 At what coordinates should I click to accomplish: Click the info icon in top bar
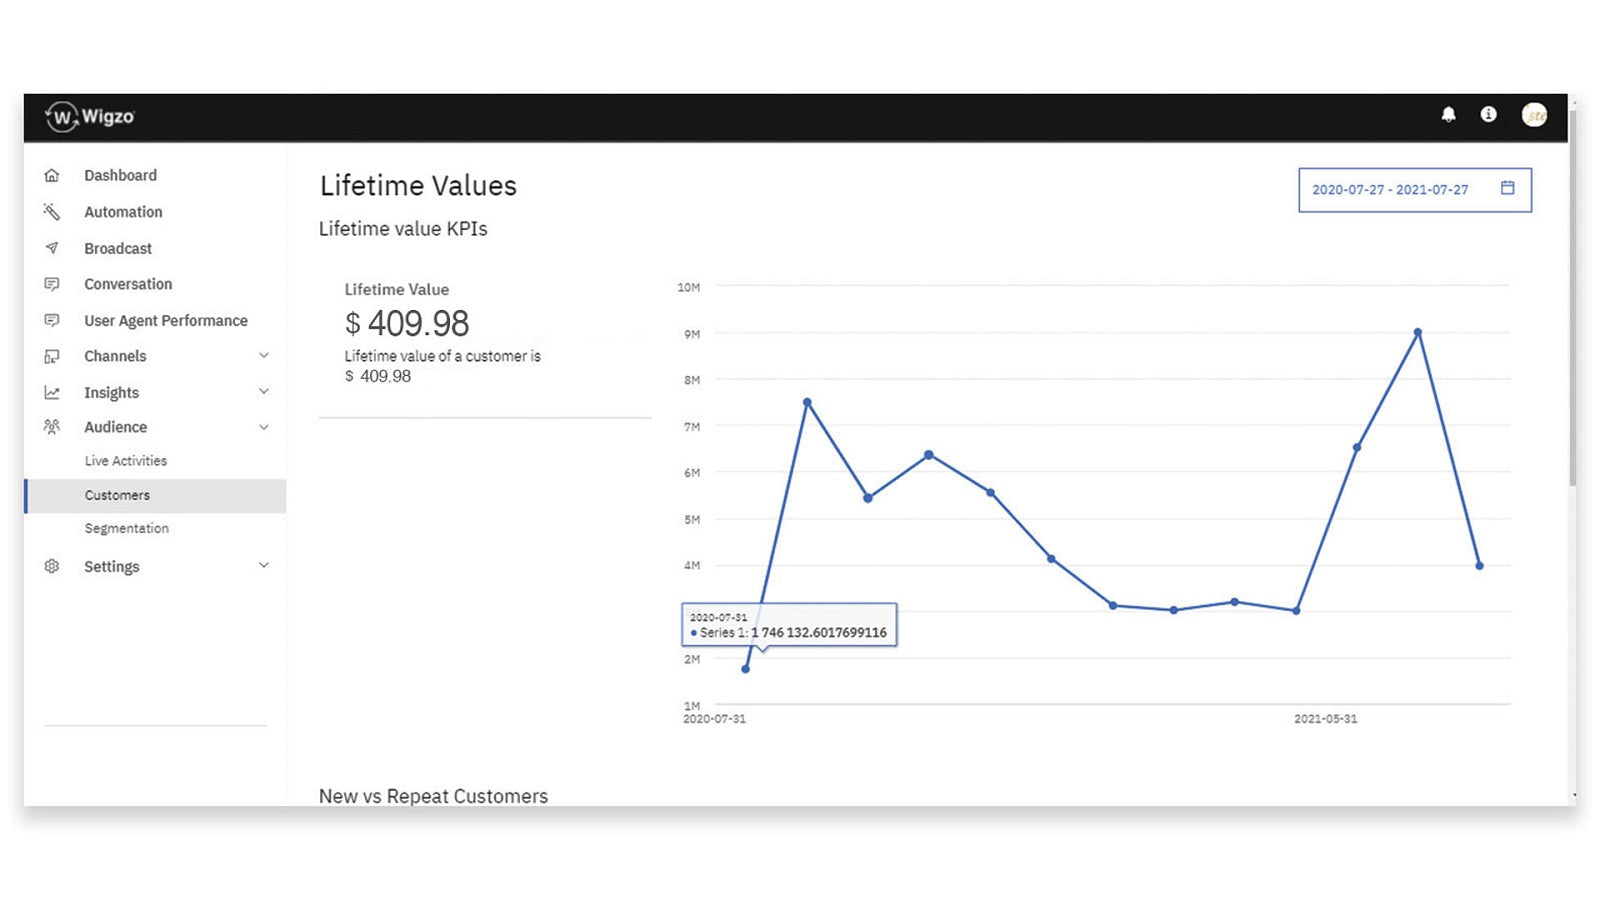pyautogui.click(x=1490, y=115)
